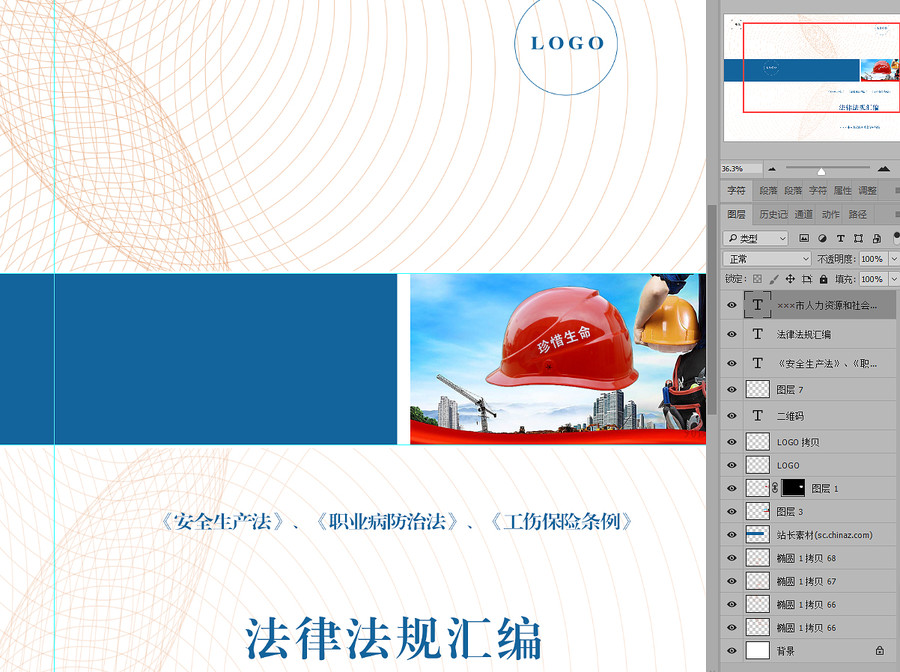Switch to the 图层 panel tab
The width and height of the screenshot is (900, 672).
point(736,214)
